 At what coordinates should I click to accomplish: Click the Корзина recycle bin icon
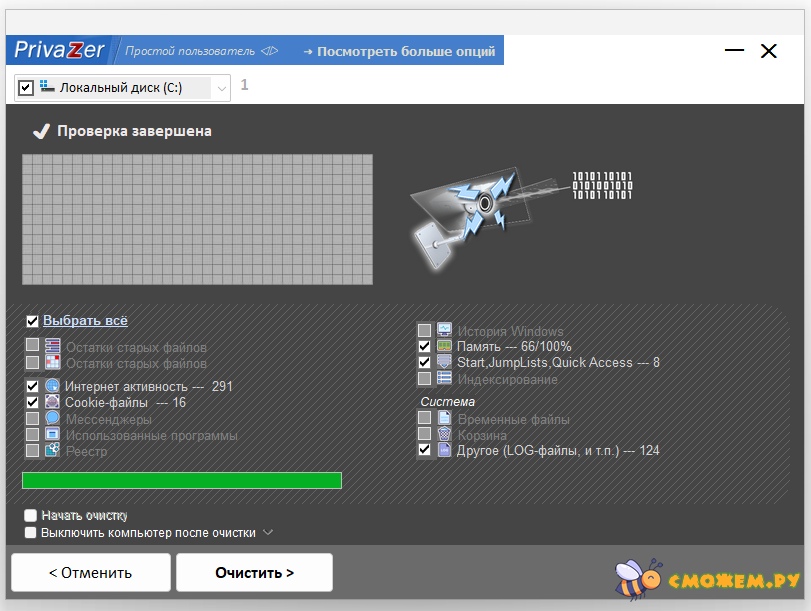point(445,434)
